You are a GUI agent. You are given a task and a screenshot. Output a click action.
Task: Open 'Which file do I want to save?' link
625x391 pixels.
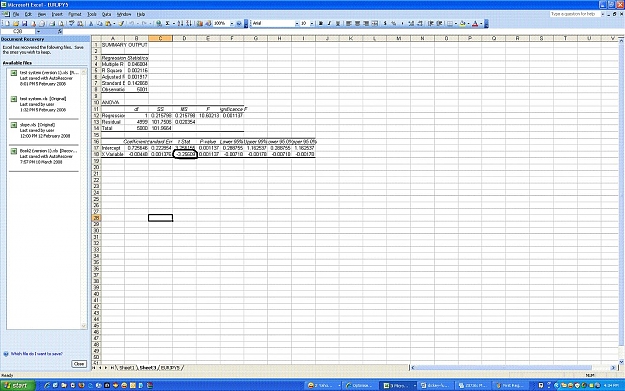pos(37,354)
